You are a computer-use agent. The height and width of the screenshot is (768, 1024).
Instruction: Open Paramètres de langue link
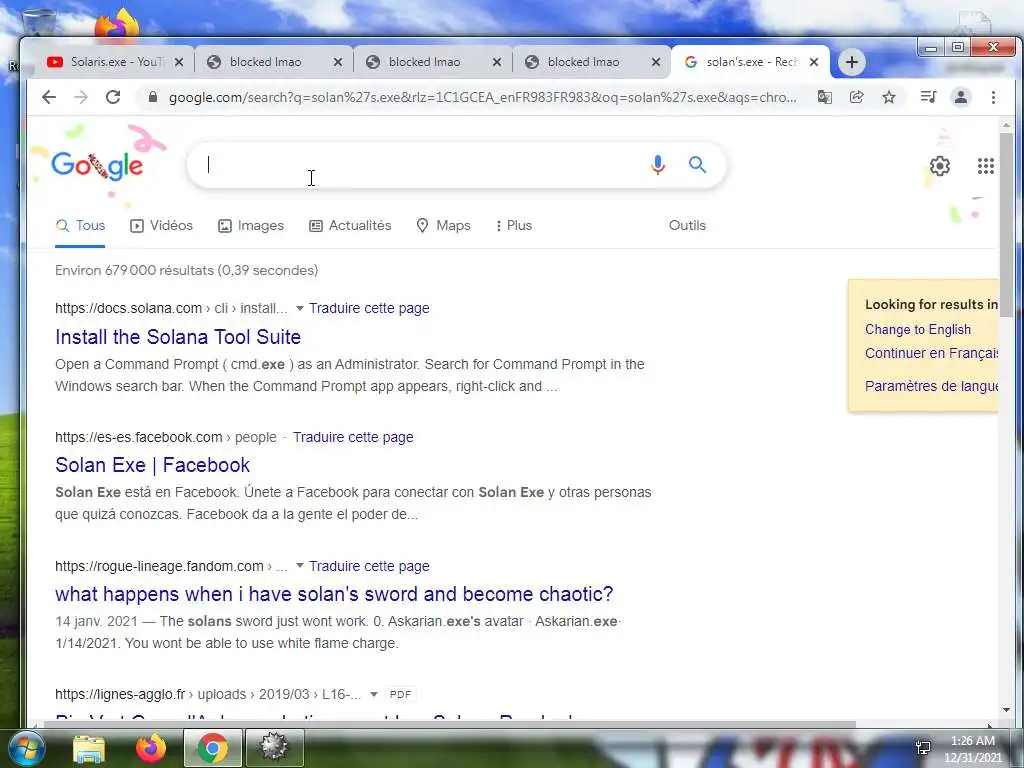[931, 386]
